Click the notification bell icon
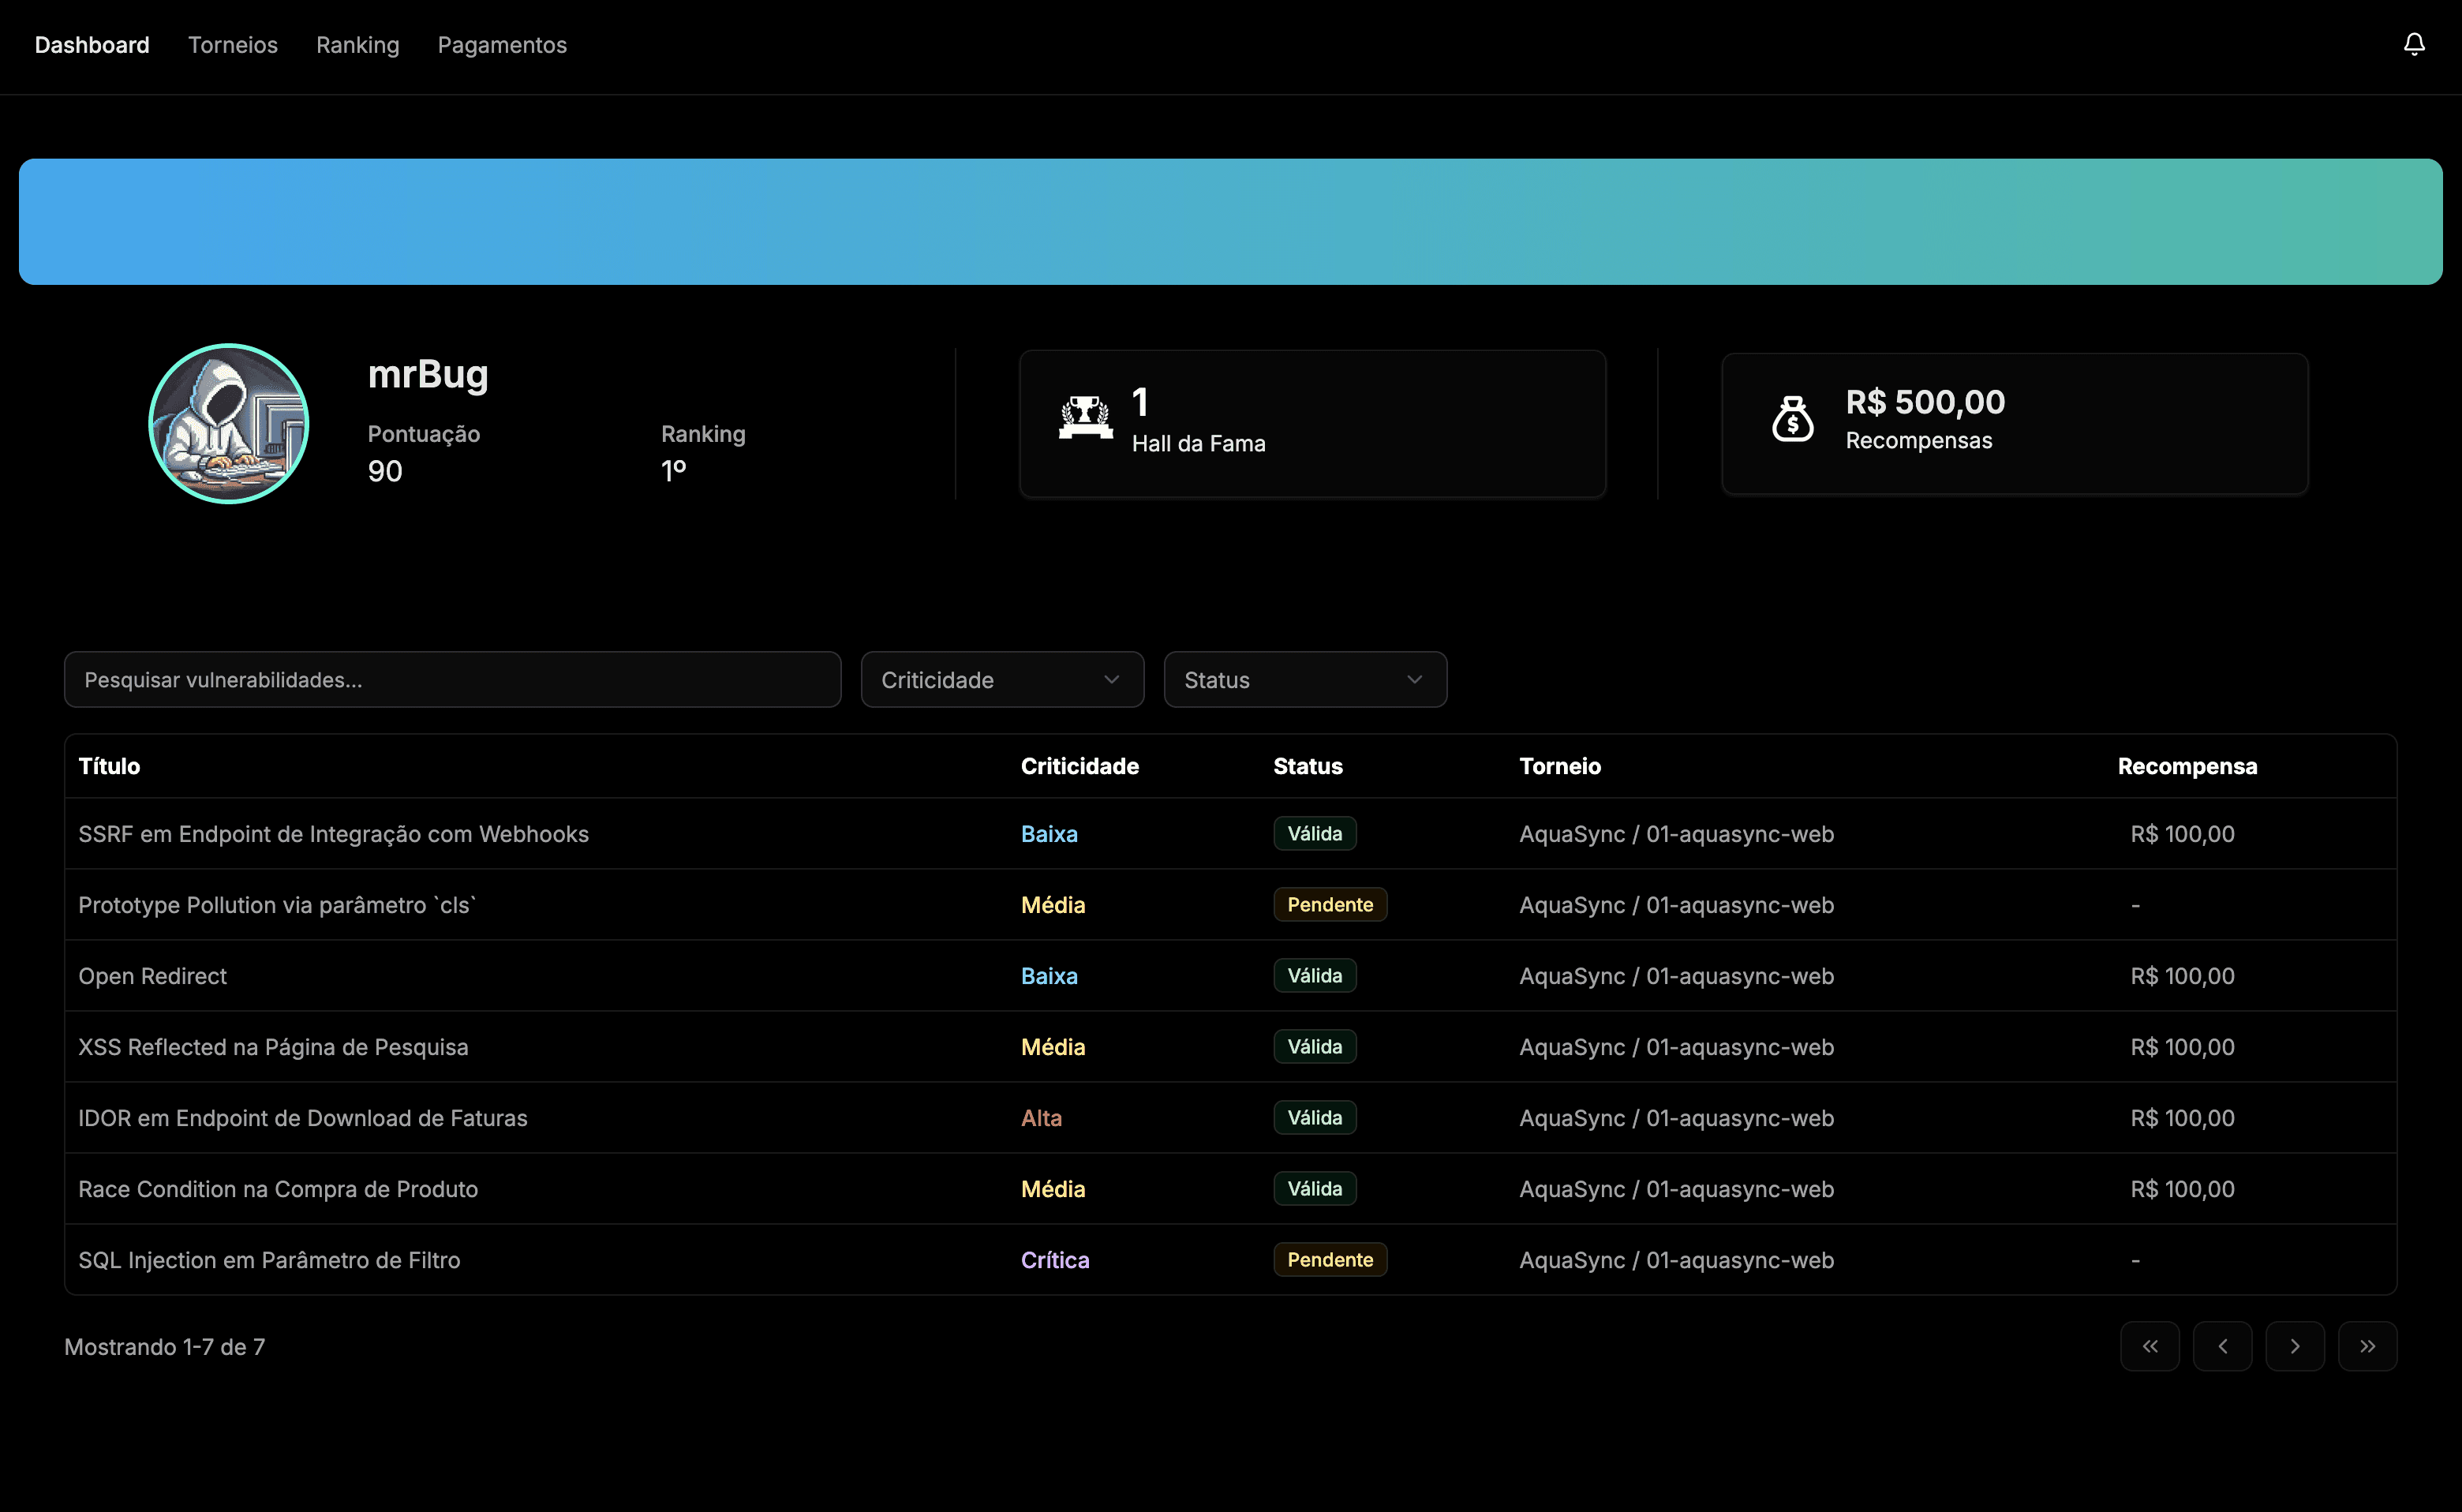 coord(2413,44)
